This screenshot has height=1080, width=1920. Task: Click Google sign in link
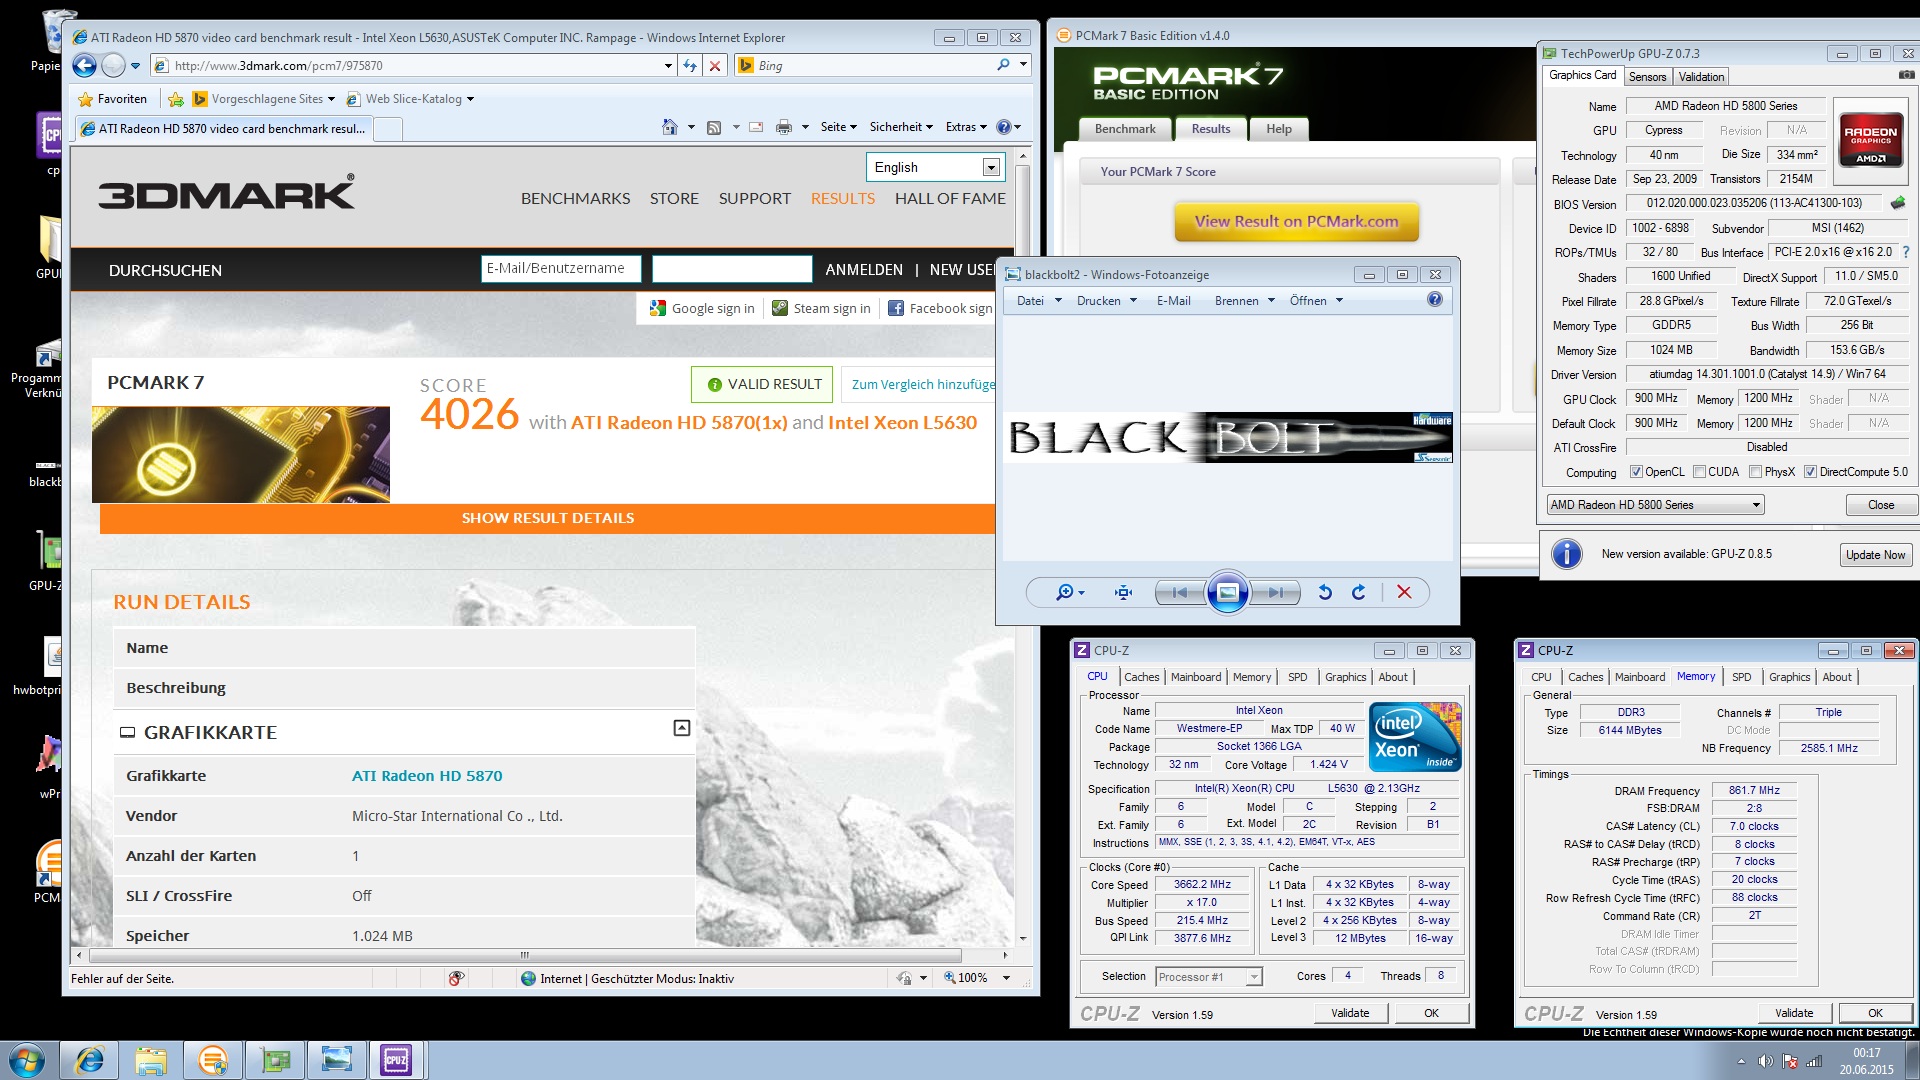[x=702, y=308]
